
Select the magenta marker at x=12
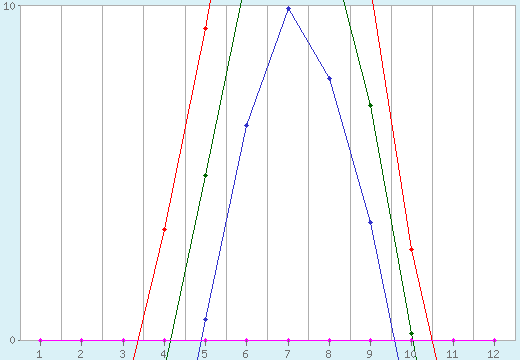point(494,340)
